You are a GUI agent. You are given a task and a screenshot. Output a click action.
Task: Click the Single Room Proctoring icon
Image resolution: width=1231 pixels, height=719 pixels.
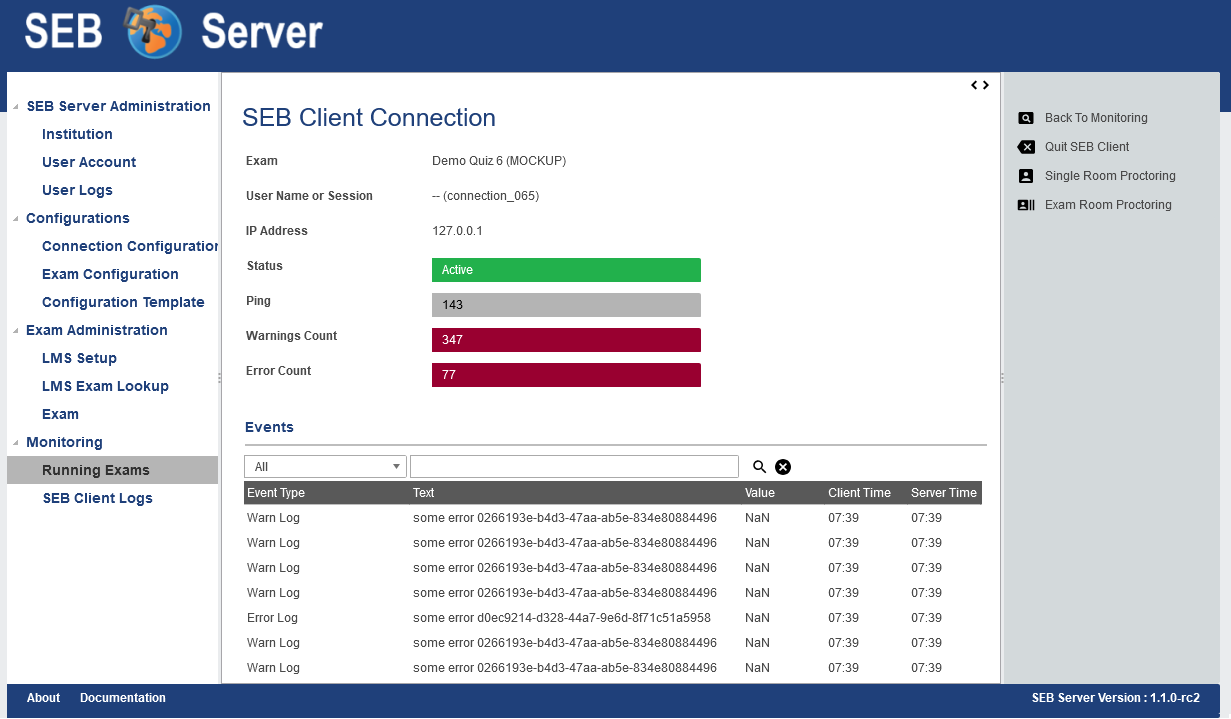[1026, 176]
